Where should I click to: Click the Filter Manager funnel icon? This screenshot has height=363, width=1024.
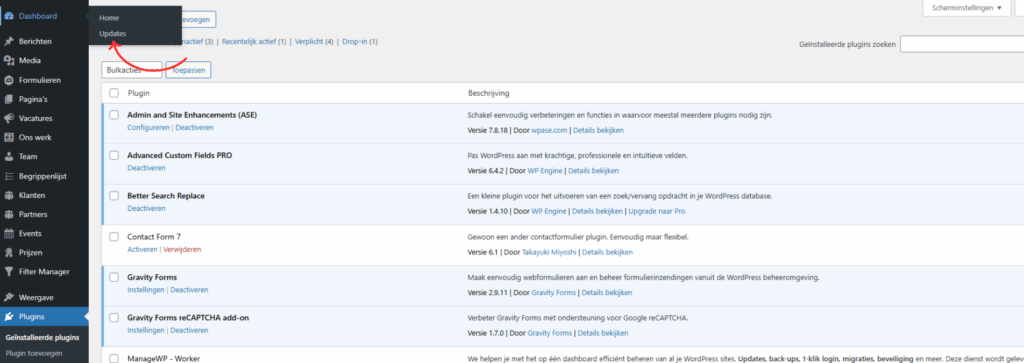coord(8,272)
